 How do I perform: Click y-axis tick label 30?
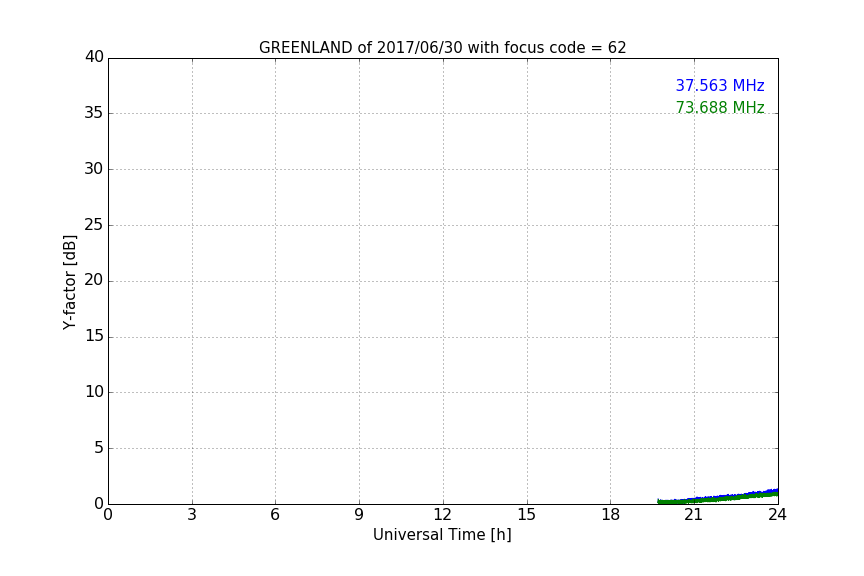point(94,169)
